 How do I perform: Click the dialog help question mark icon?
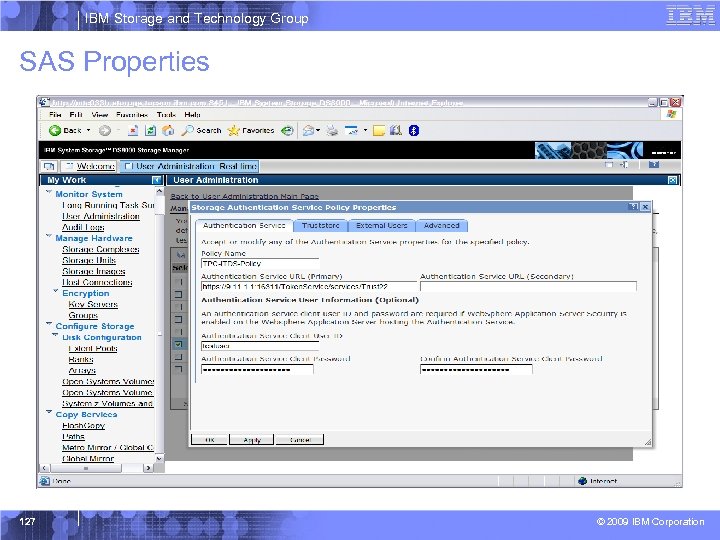(x=633, y=207)
